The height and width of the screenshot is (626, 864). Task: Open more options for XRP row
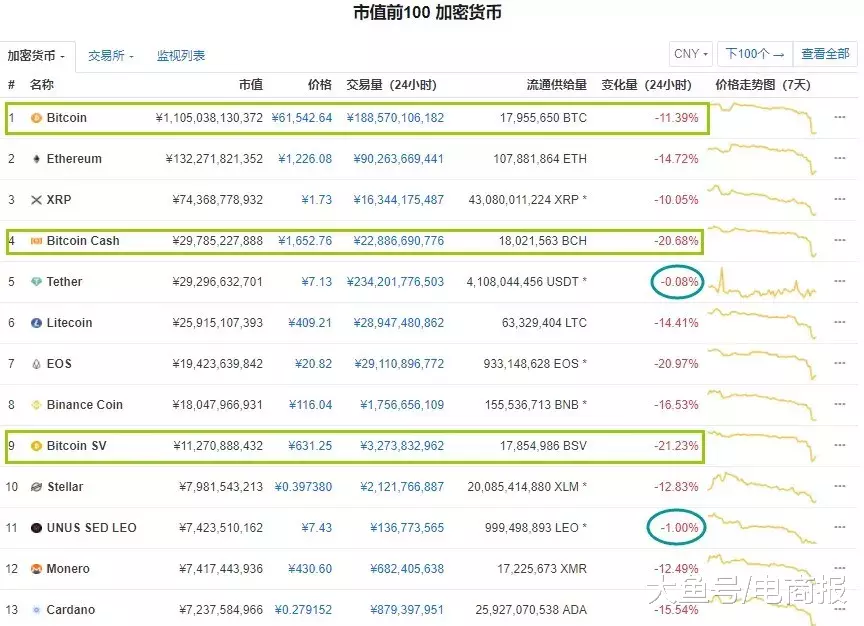[840, 199]
